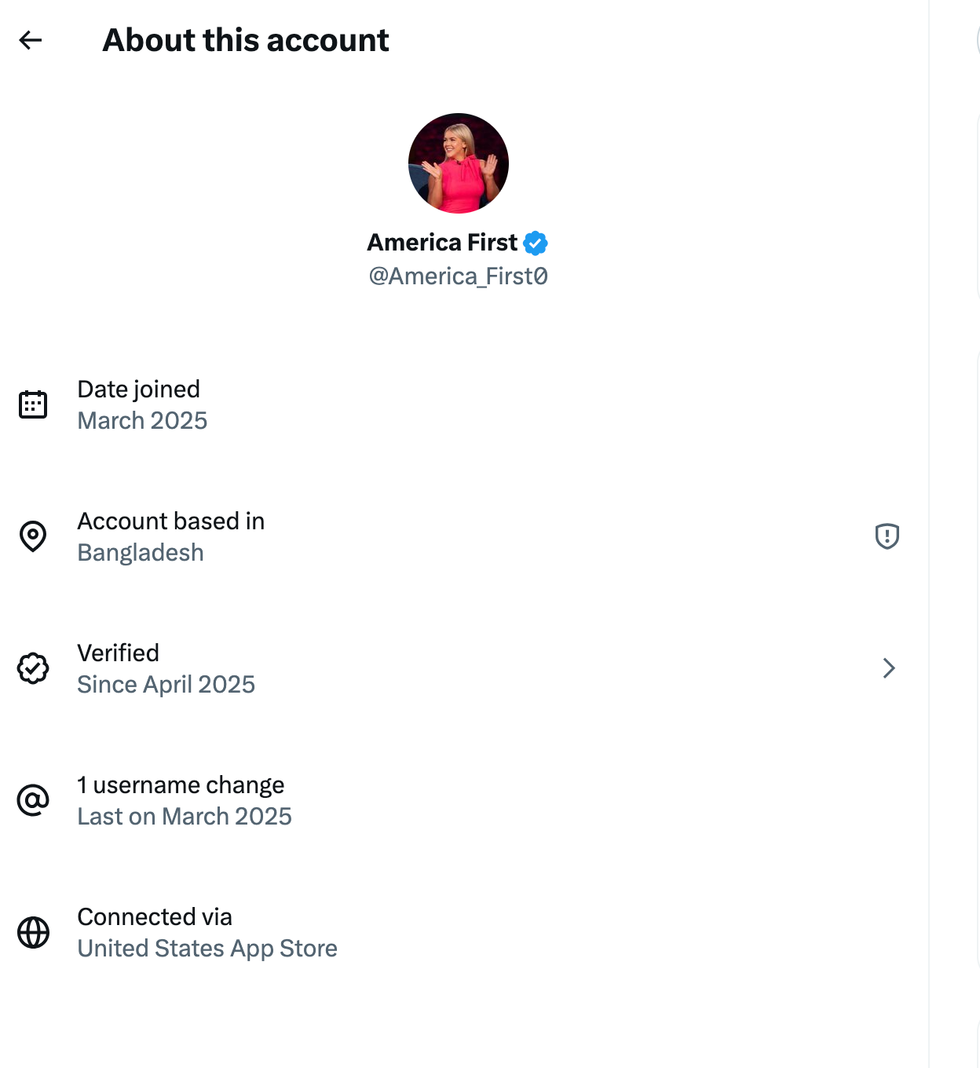Click the blue verified checkmark badge

[536, 243]
